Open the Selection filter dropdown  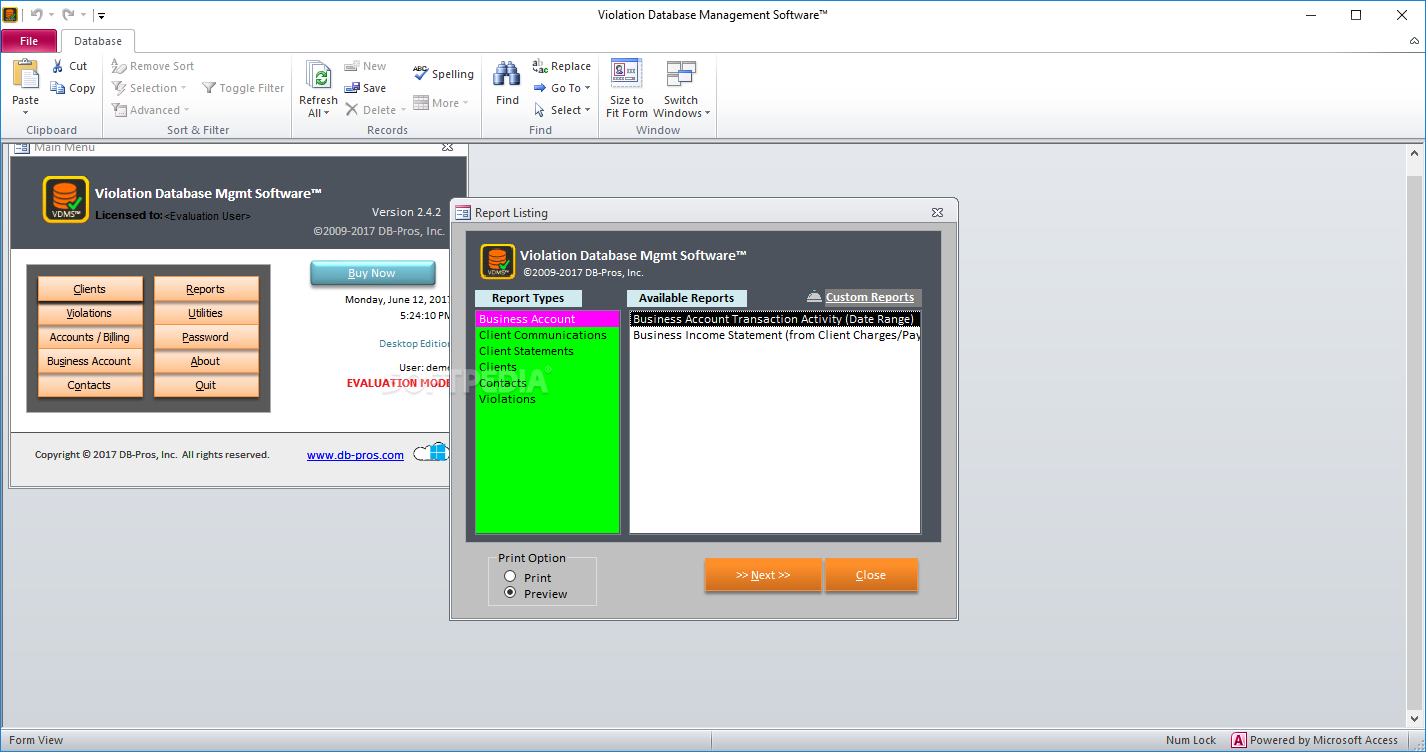pos(184,88)
